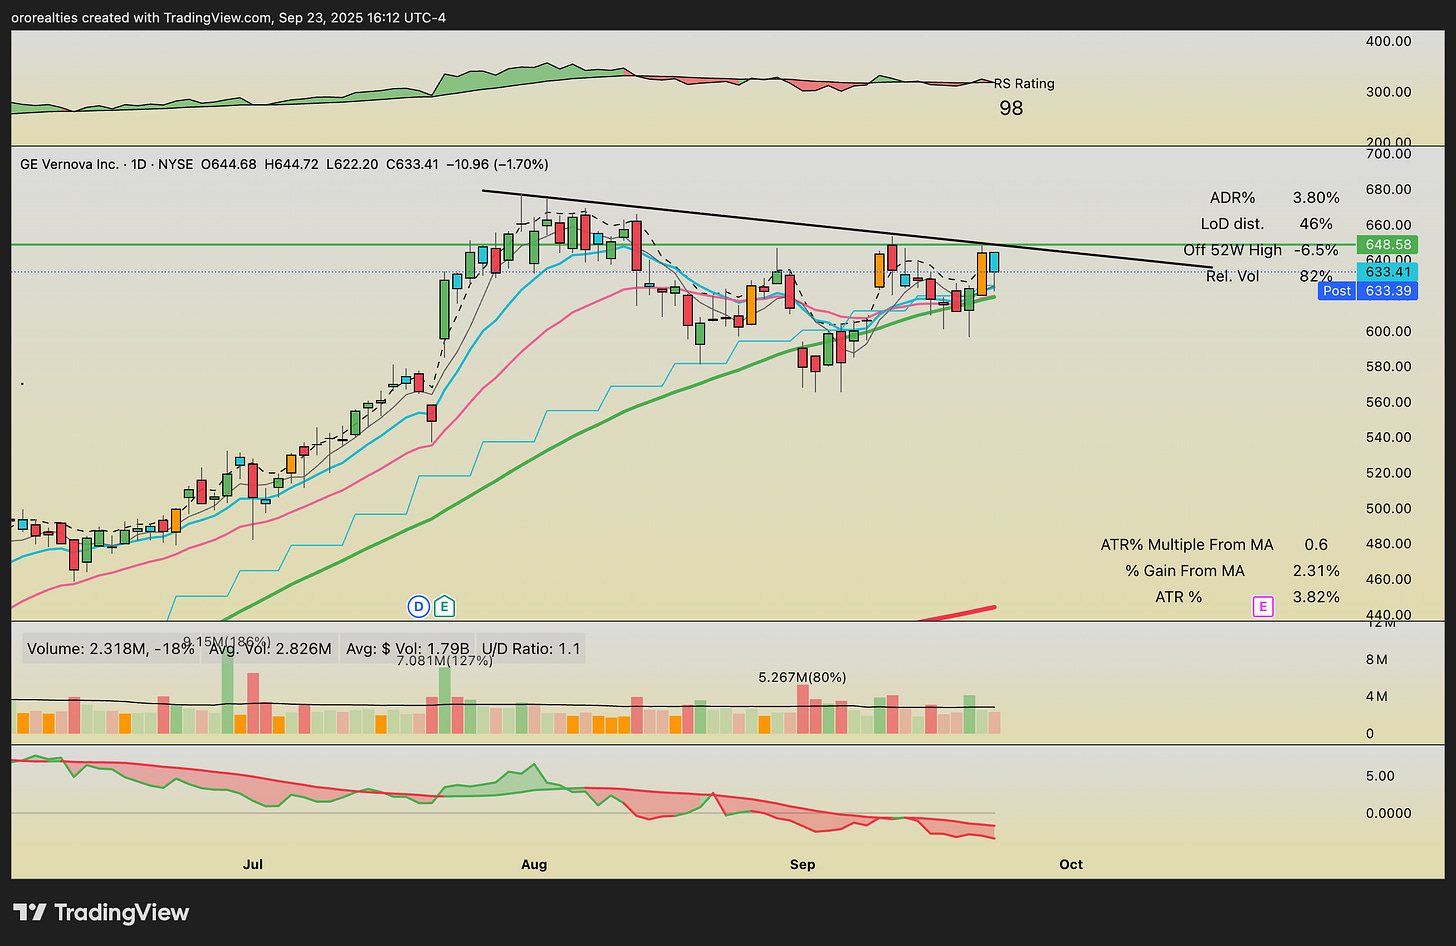Click the TradingView logo
Screen dimensions: 1456x946
click(x=101, y=912)
